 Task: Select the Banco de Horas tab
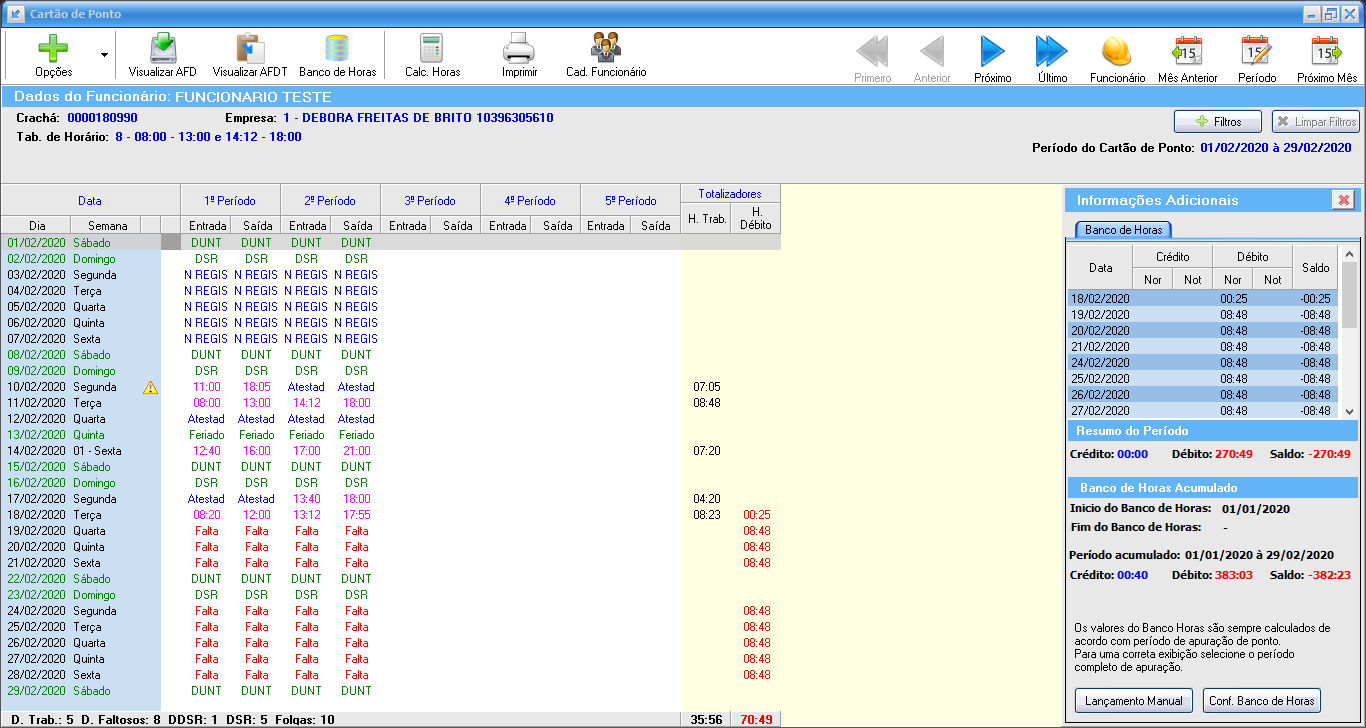1123,230
